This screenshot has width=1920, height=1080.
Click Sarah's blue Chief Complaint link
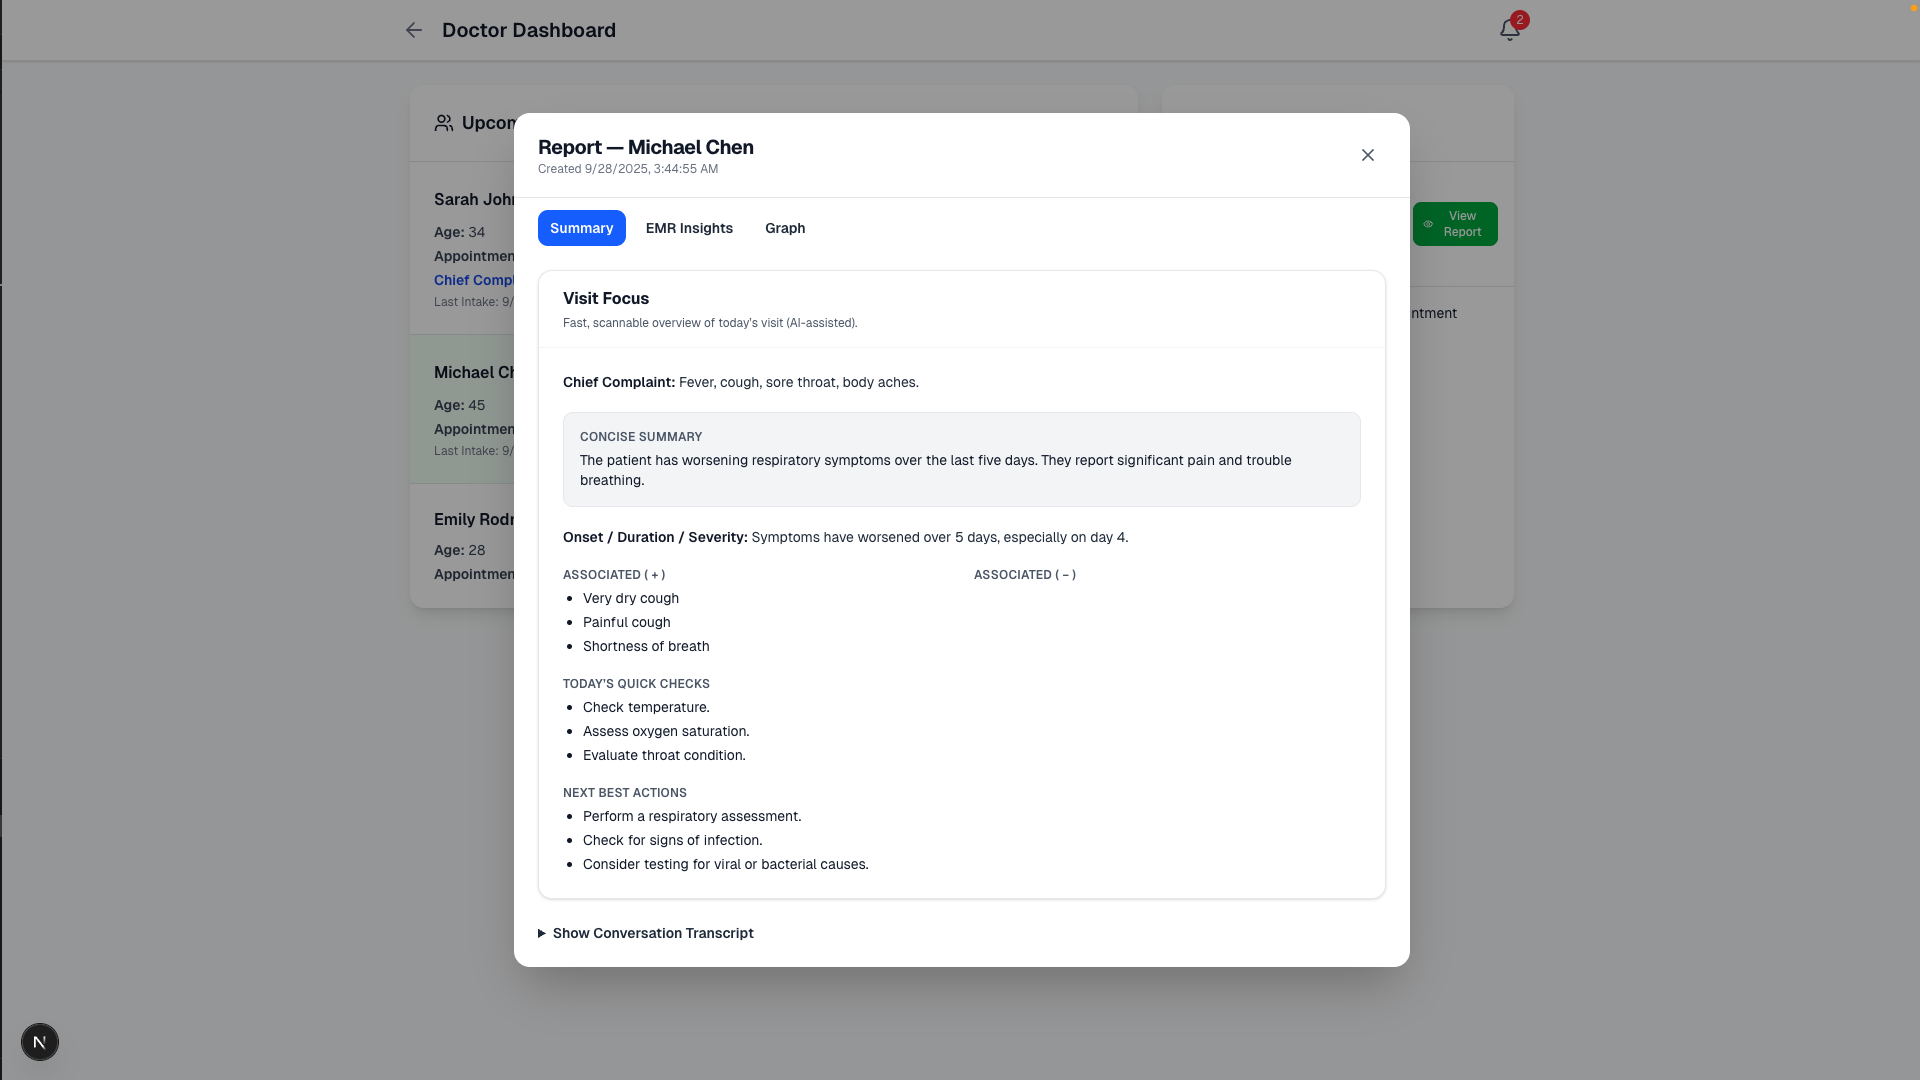click(x=474, y=280)
